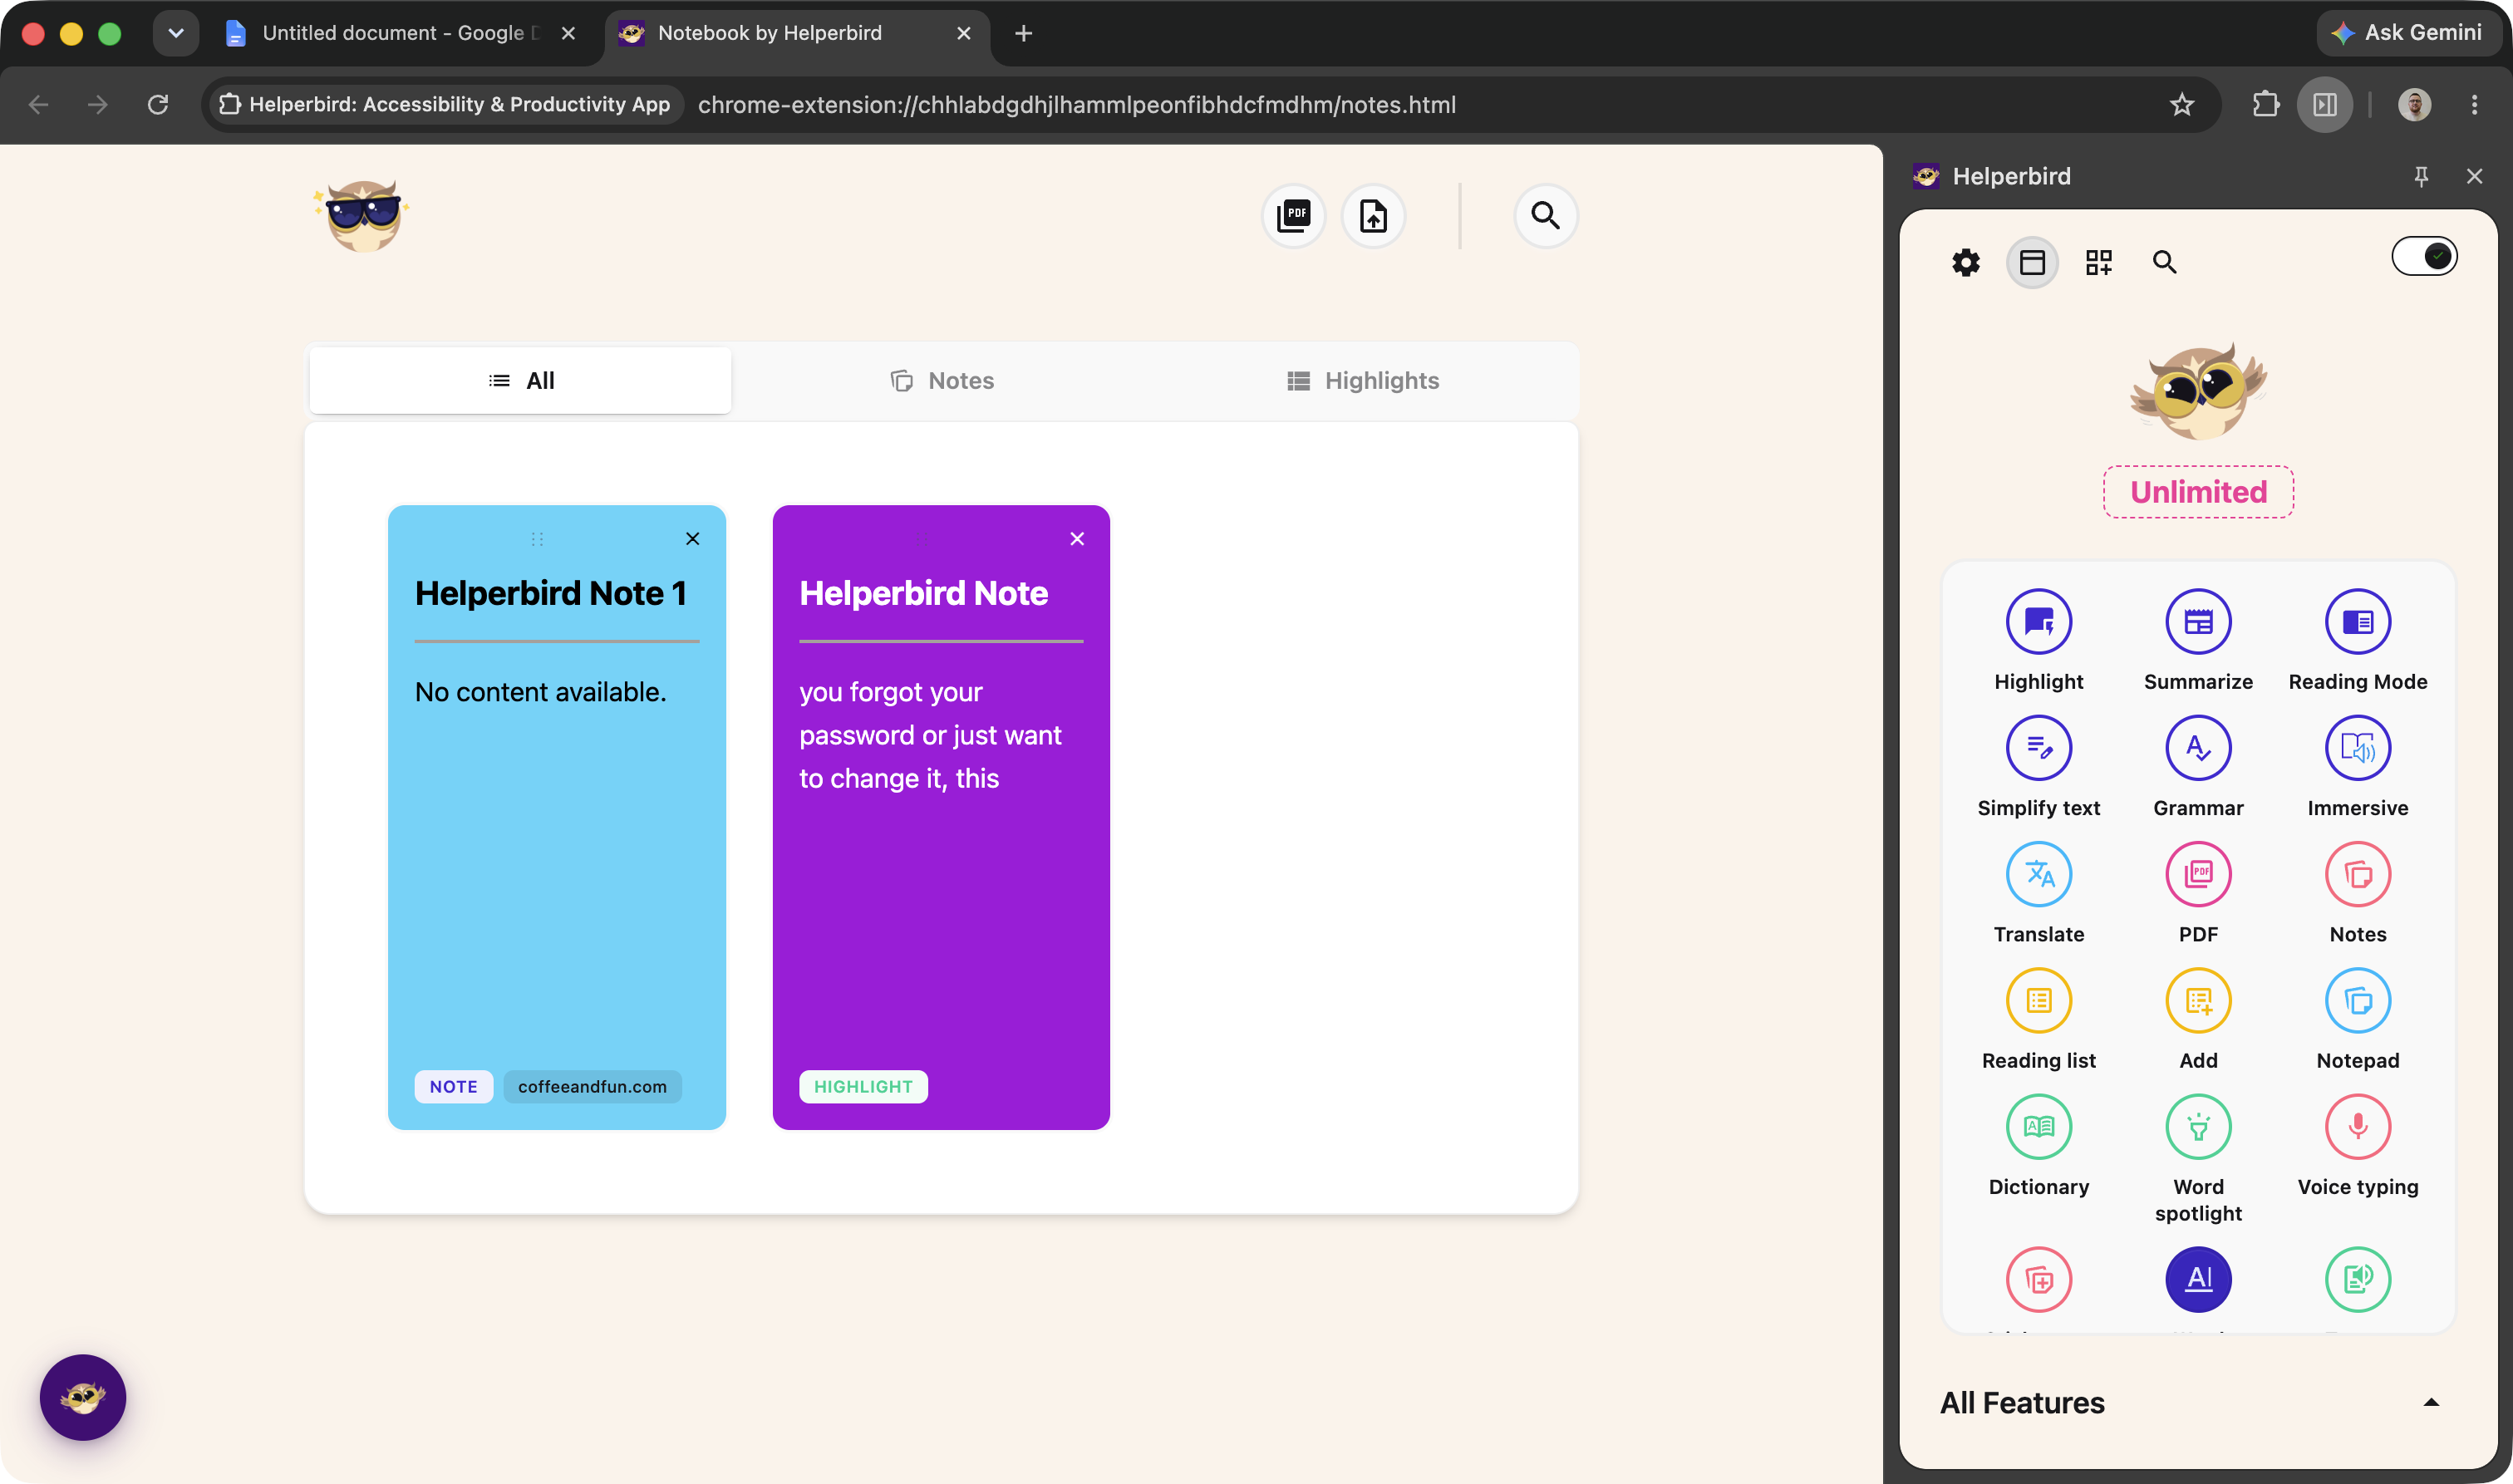Open the Chrome tab search dropdown

[x=176, y=33]
